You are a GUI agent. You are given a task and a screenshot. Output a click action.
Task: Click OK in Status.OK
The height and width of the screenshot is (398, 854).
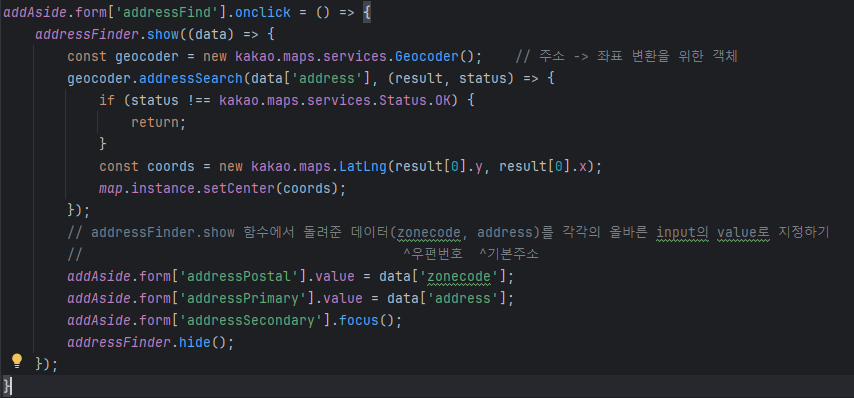[444, 100]
